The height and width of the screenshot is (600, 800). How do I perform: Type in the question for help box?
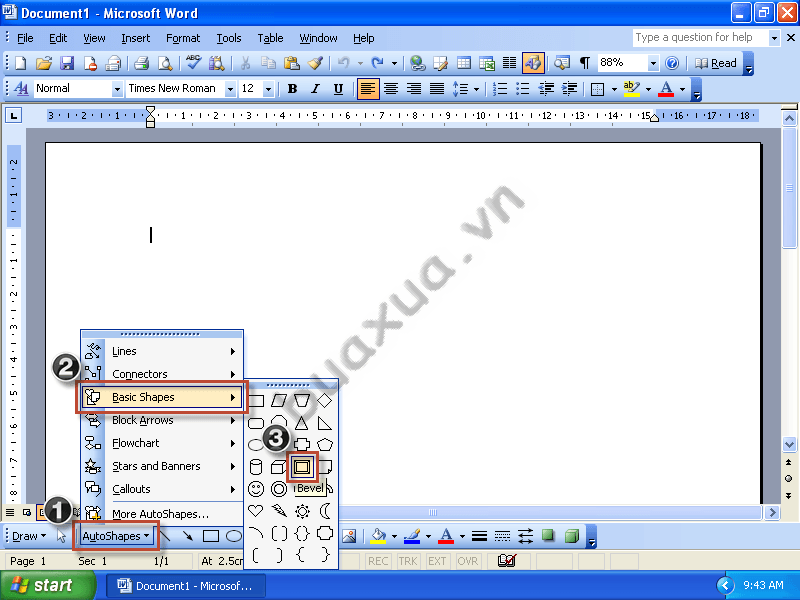(701, 38)
